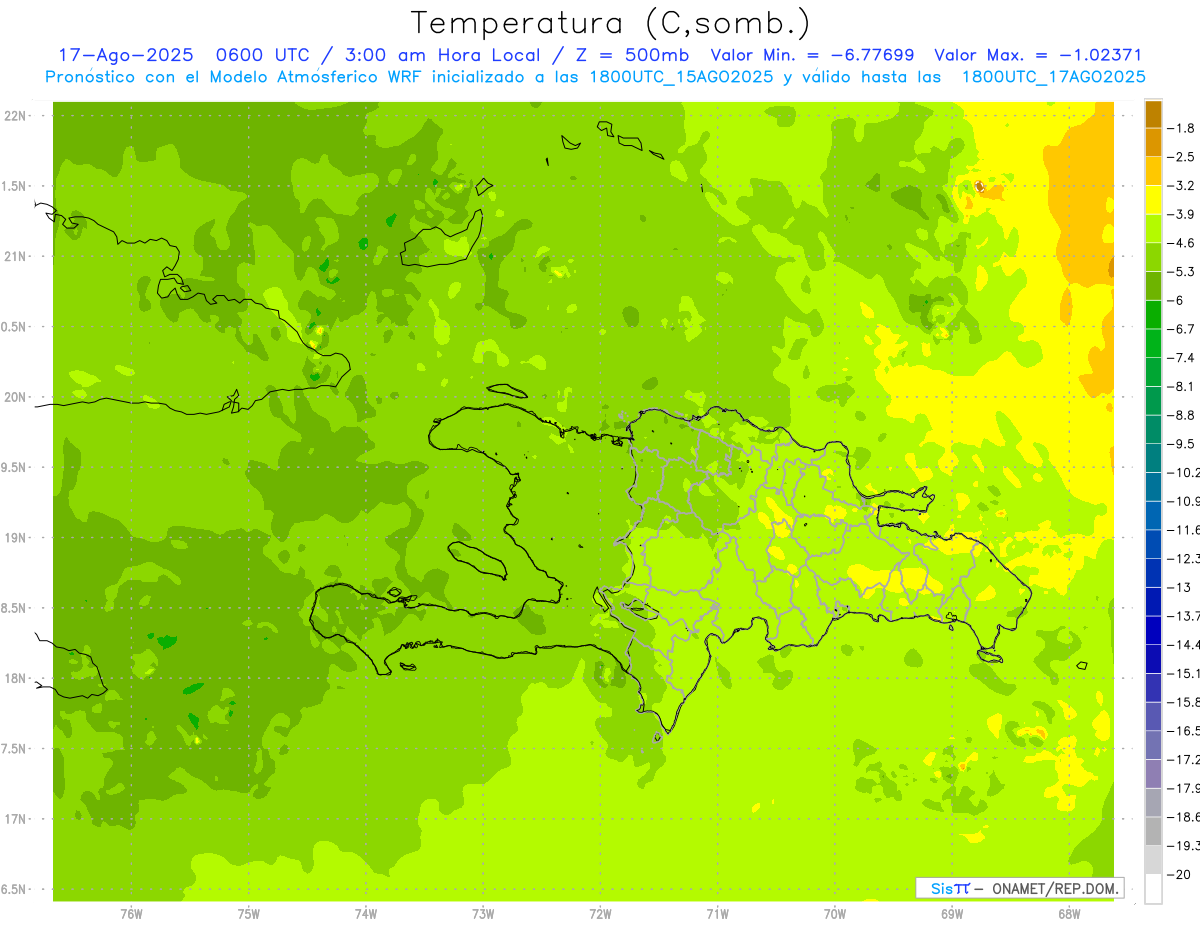1200x927 pixels.
Task: Click the -3.2 colorbar label
Action: (x=1182, y=185)
